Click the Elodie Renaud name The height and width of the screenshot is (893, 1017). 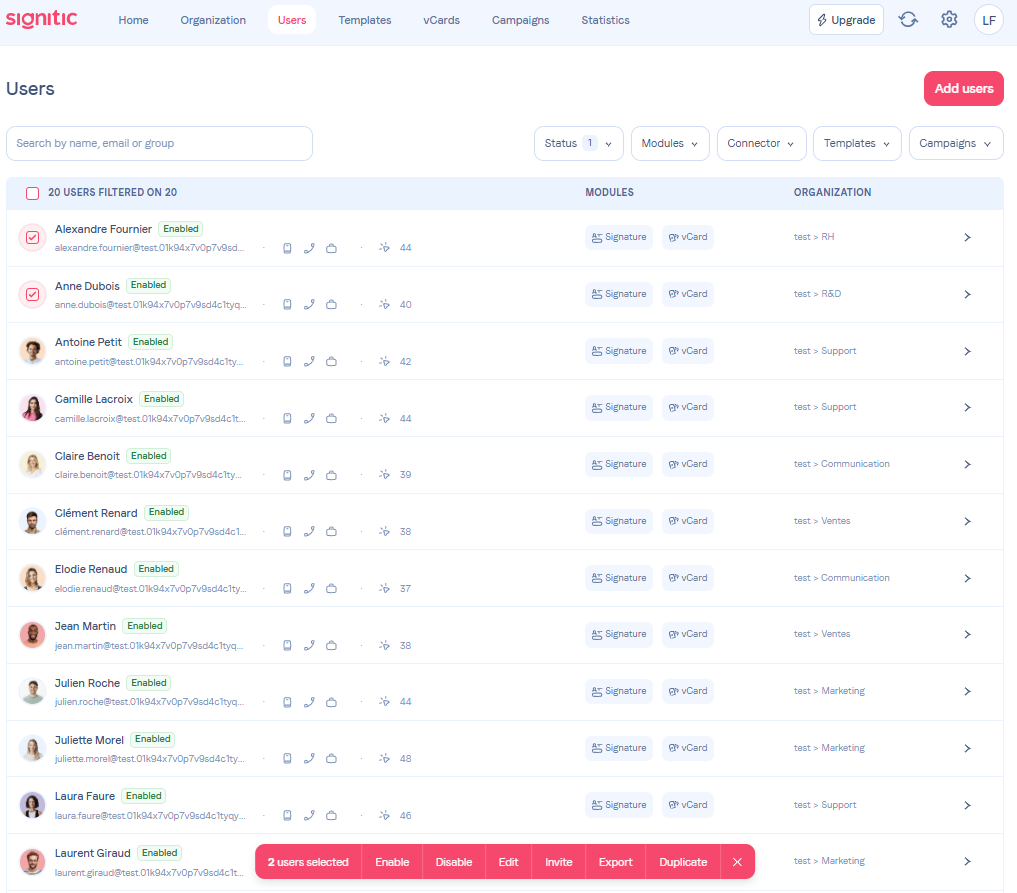pyautogui.click(x=91, y=569)
